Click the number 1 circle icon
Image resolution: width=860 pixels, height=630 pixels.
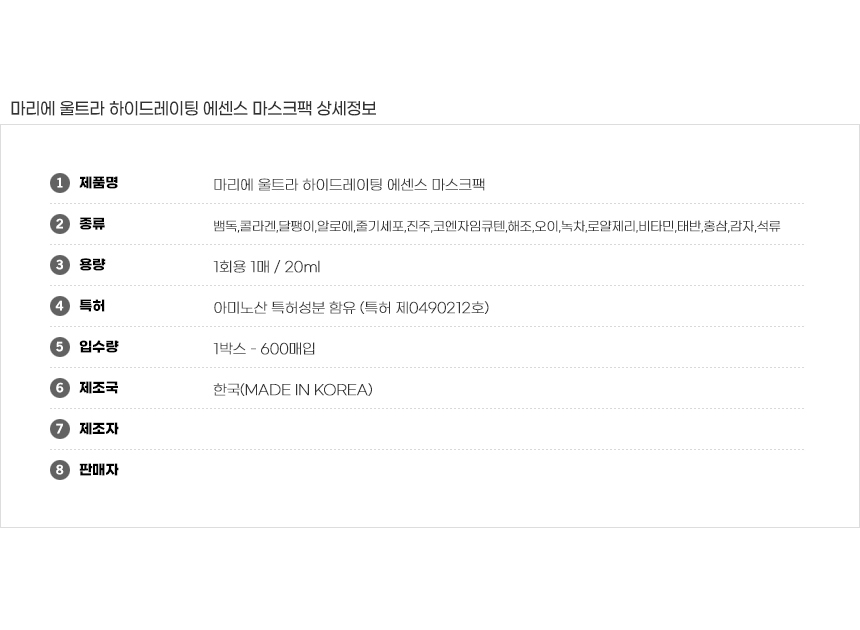click(x=60, y=183)
